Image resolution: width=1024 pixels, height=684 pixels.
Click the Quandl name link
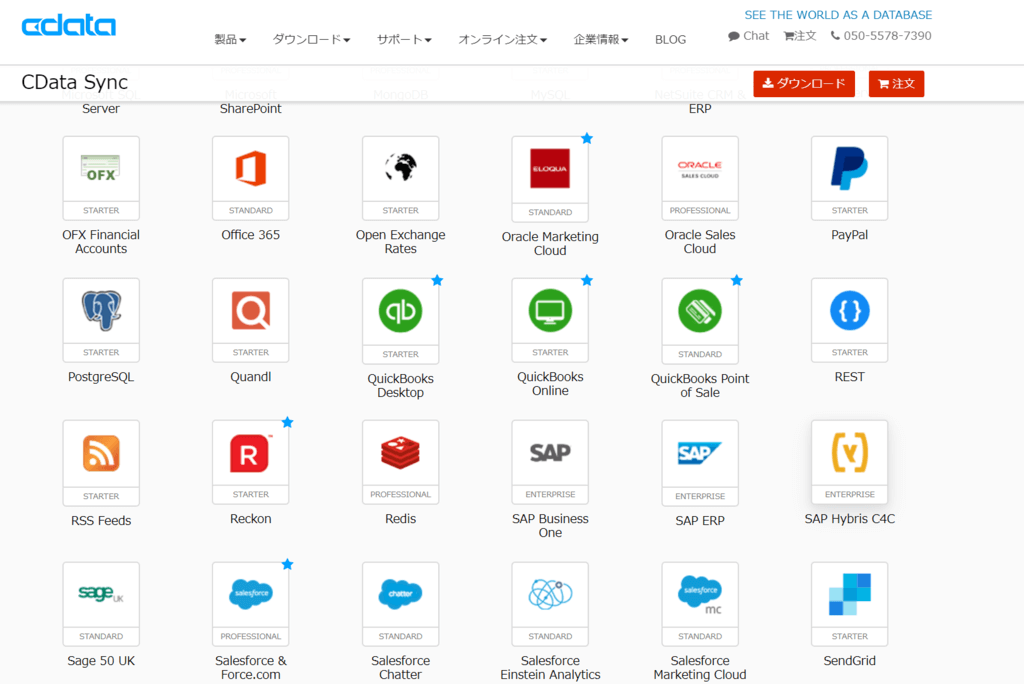click(251, 377)
